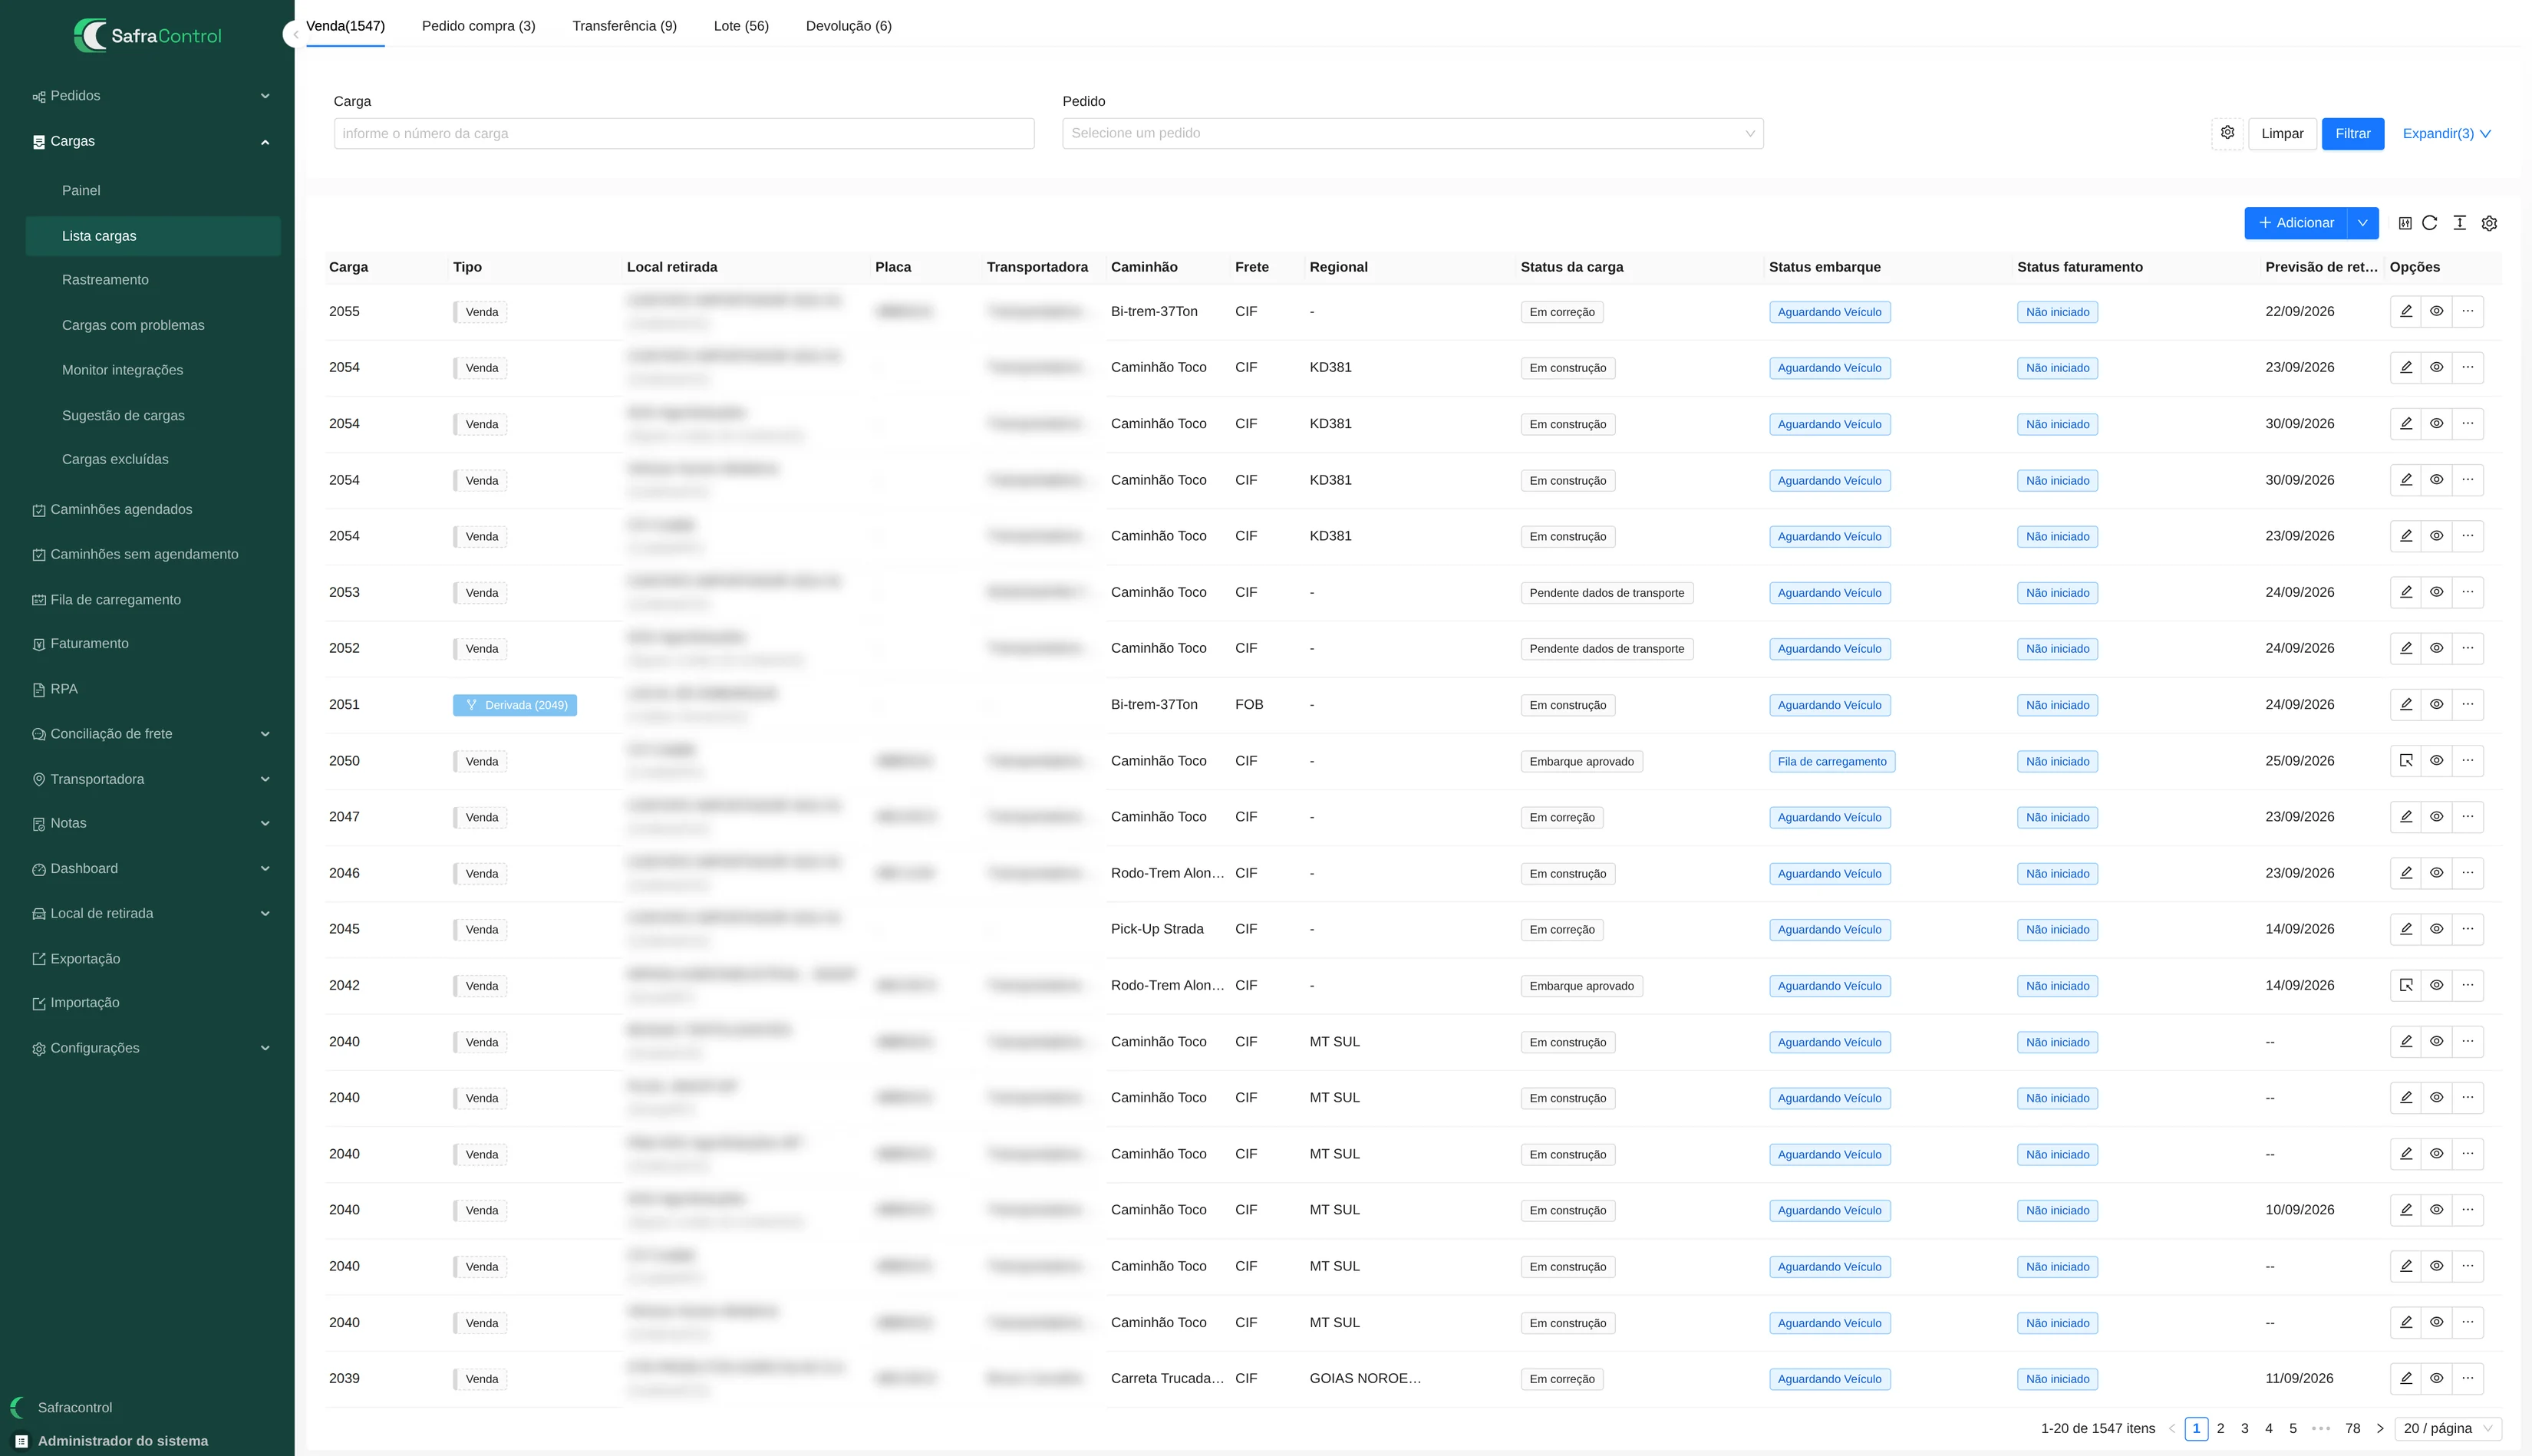Screen dimensions: 2532x1456
Task: Switch to the Pedido compra (3) tab
Action: [478, 26]
